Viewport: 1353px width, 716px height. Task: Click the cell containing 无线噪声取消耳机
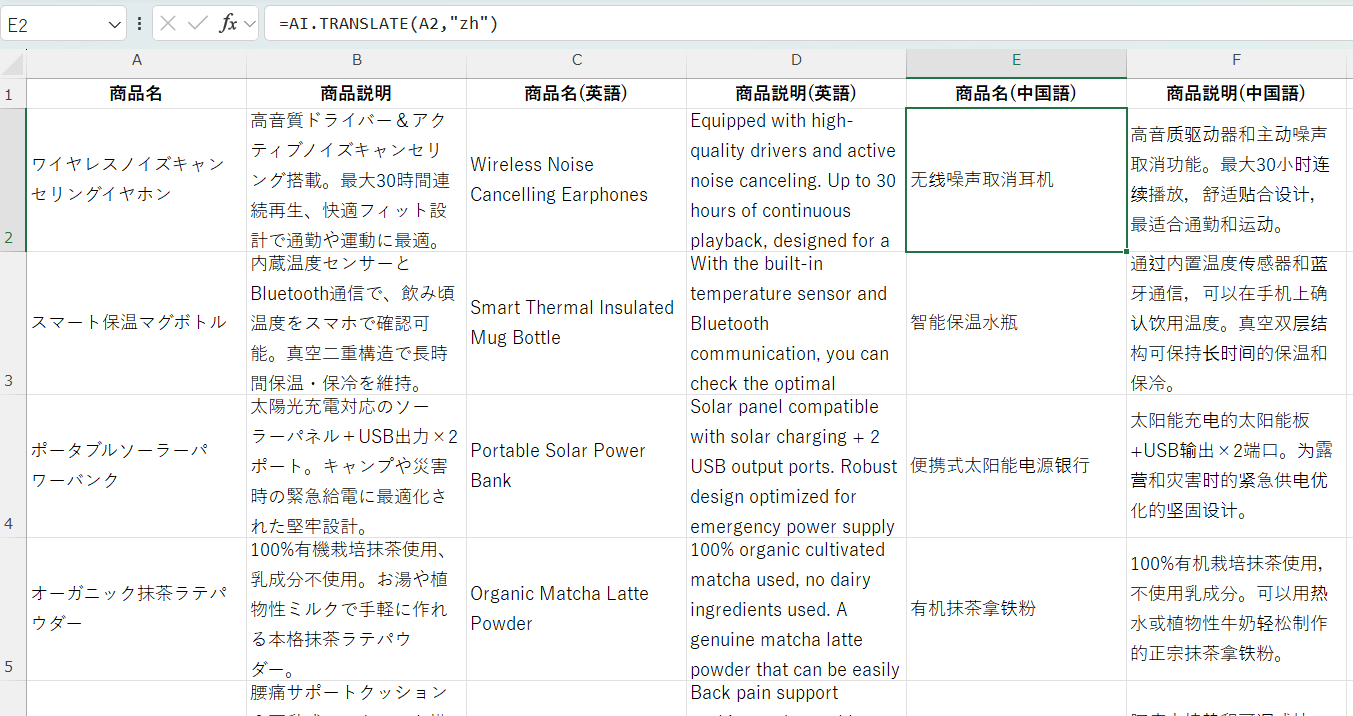1015,179
